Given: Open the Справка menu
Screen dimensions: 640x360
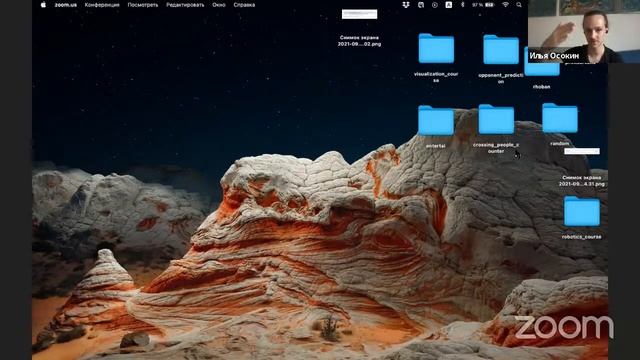Looking at the screenshot, I should (244, 5).
